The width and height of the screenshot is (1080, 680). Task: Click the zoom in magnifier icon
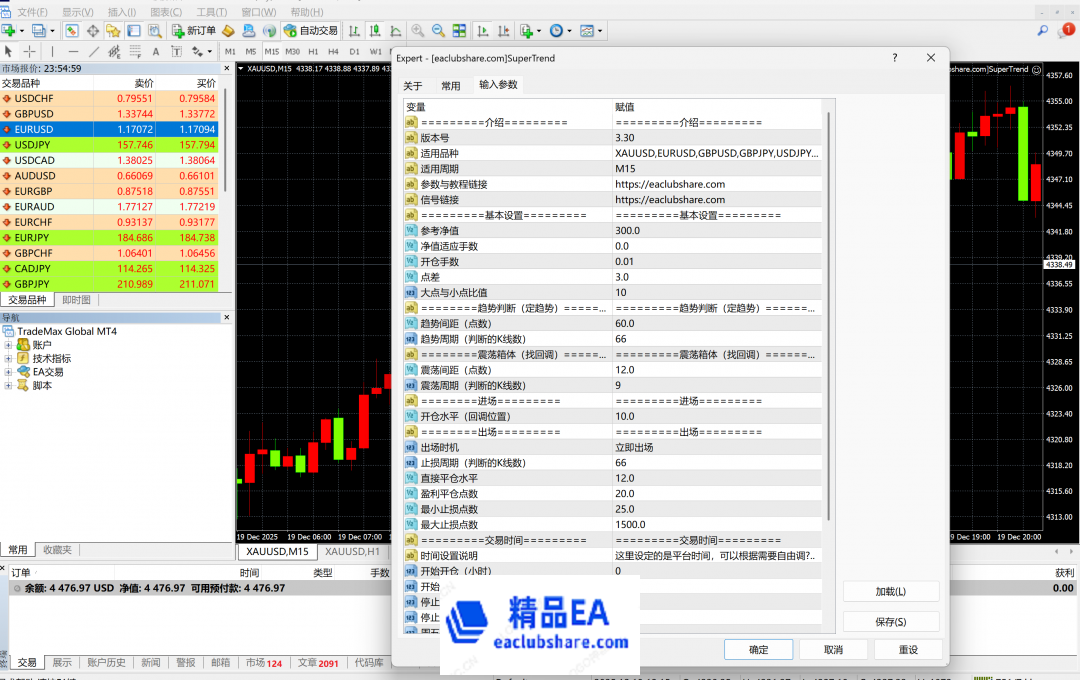(417, 31)
